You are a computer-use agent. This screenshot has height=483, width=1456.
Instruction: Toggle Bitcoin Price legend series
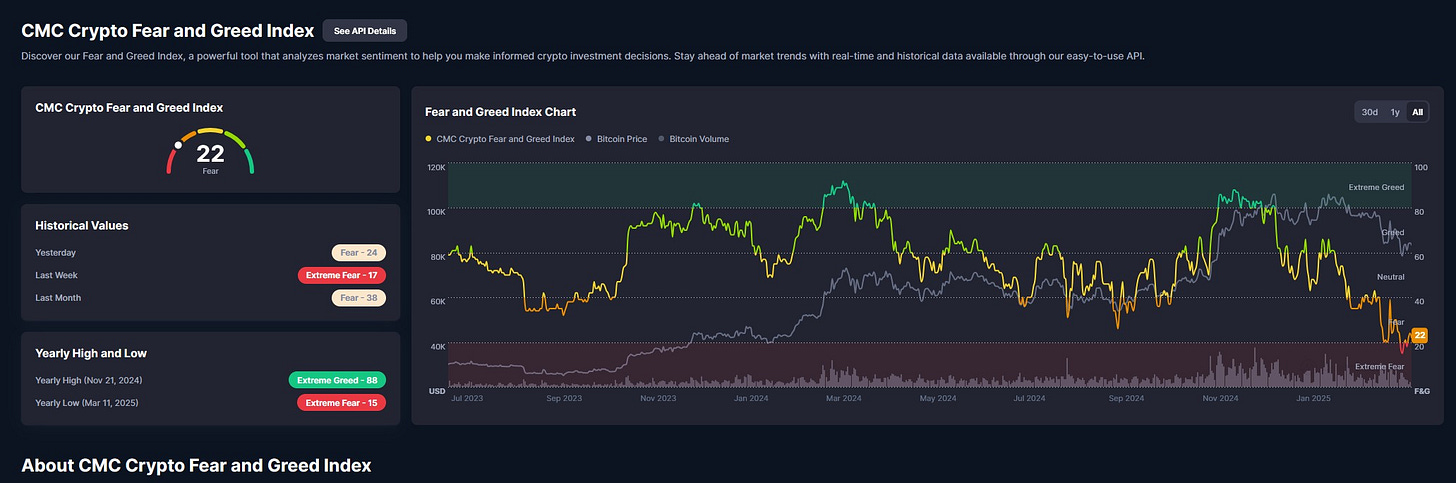click(x=617, y=139)
